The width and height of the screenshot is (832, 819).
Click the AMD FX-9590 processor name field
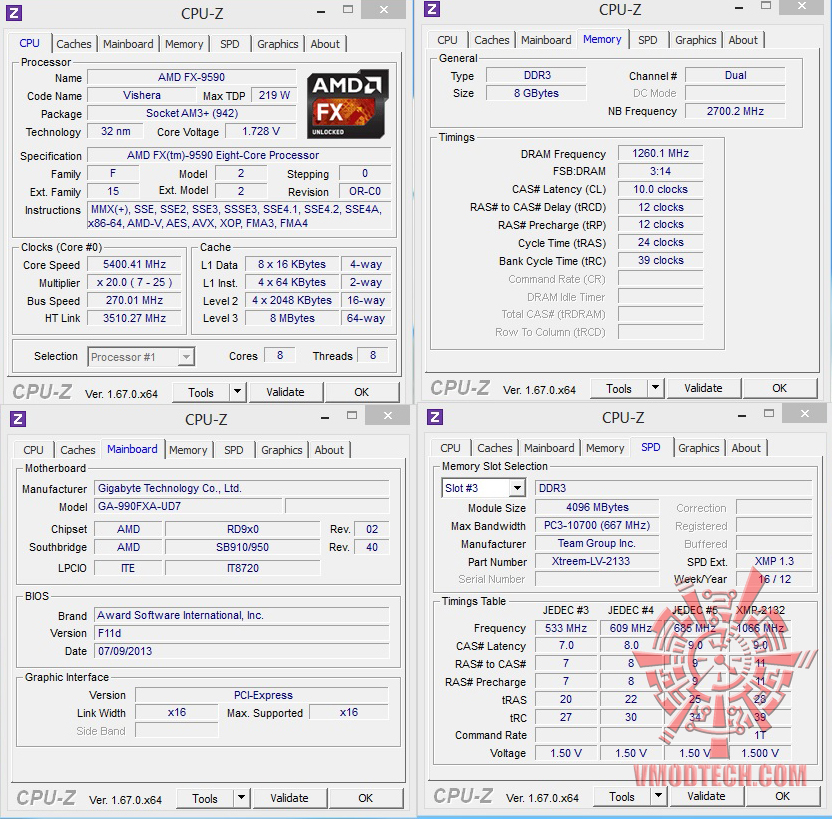[x=192, y=77]
